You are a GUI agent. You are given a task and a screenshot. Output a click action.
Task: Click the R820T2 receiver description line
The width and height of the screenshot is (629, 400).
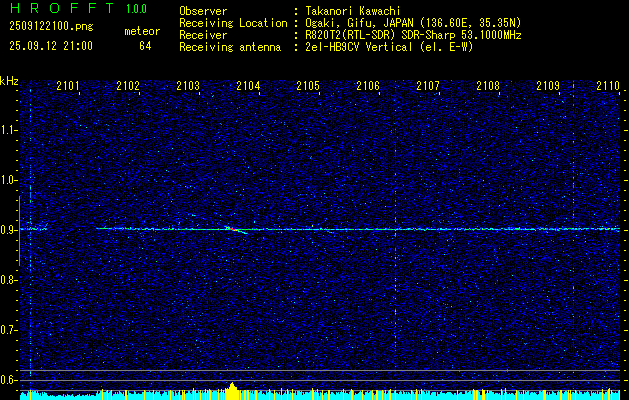click(x=413, y=35)
